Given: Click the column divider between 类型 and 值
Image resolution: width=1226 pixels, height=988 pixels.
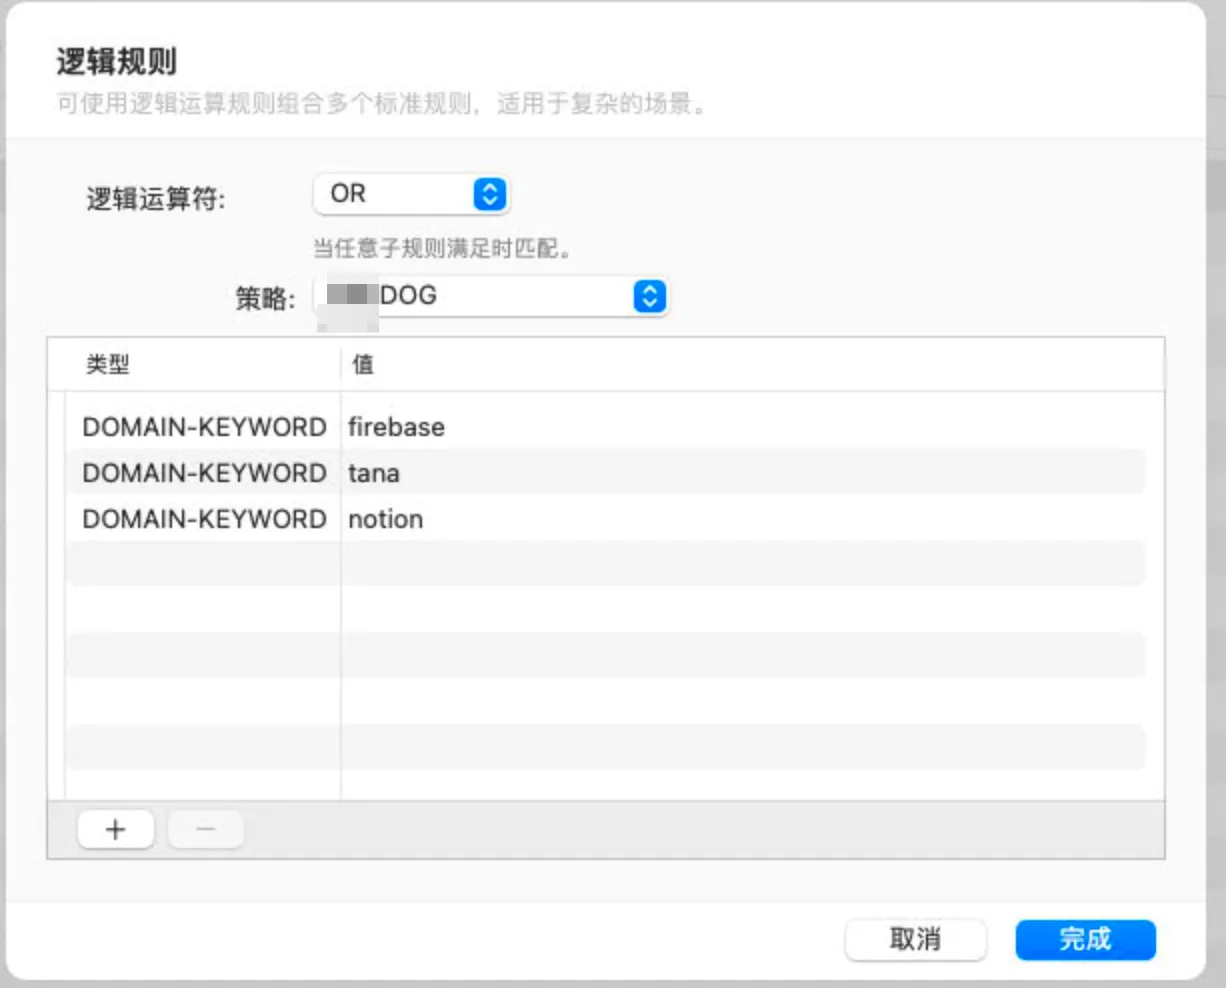Looking at the screenshot, I should click(341, 365).
